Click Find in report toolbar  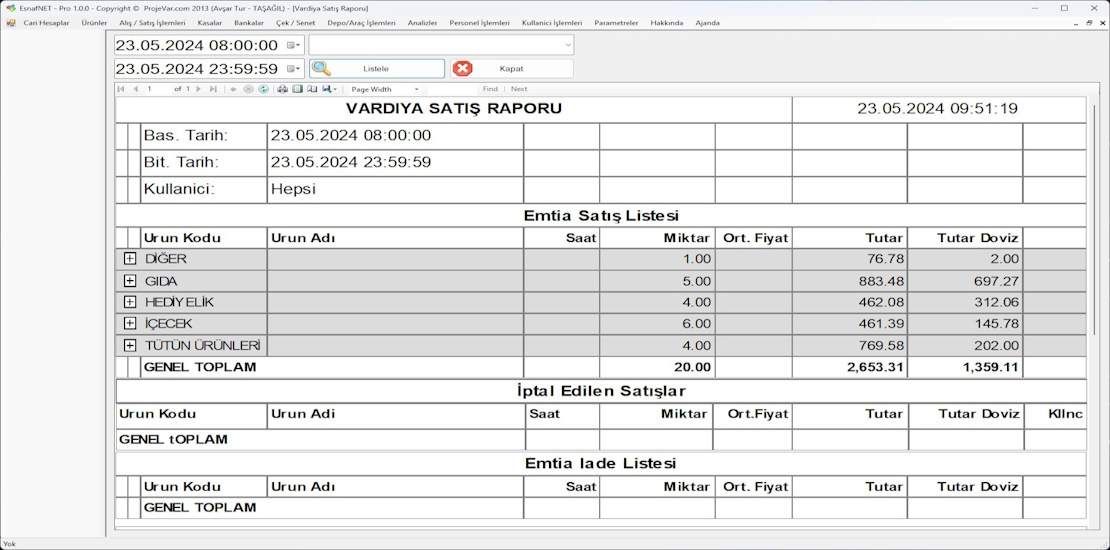point(490,89)
